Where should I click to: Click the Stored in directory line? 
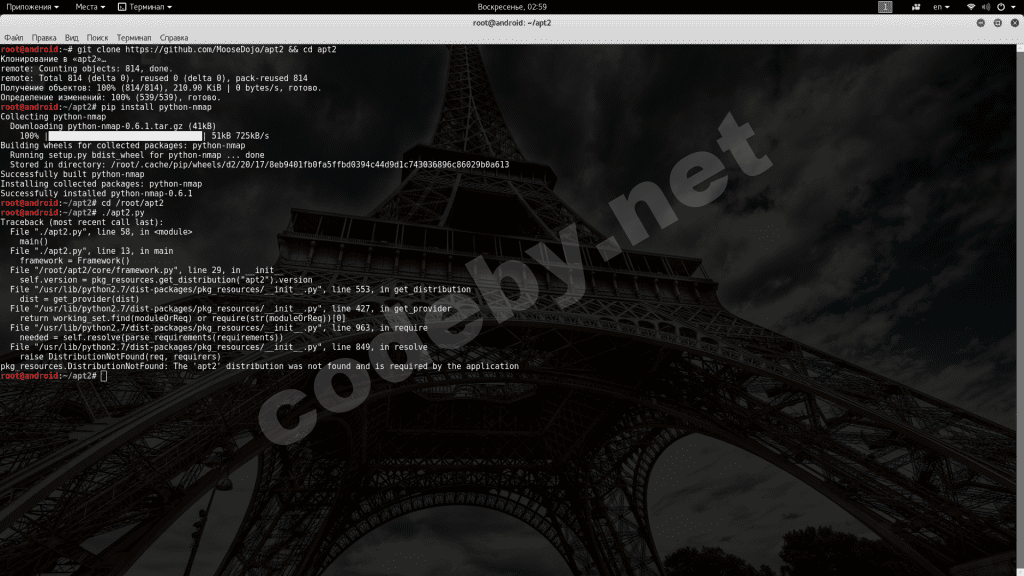pos(259,165)
